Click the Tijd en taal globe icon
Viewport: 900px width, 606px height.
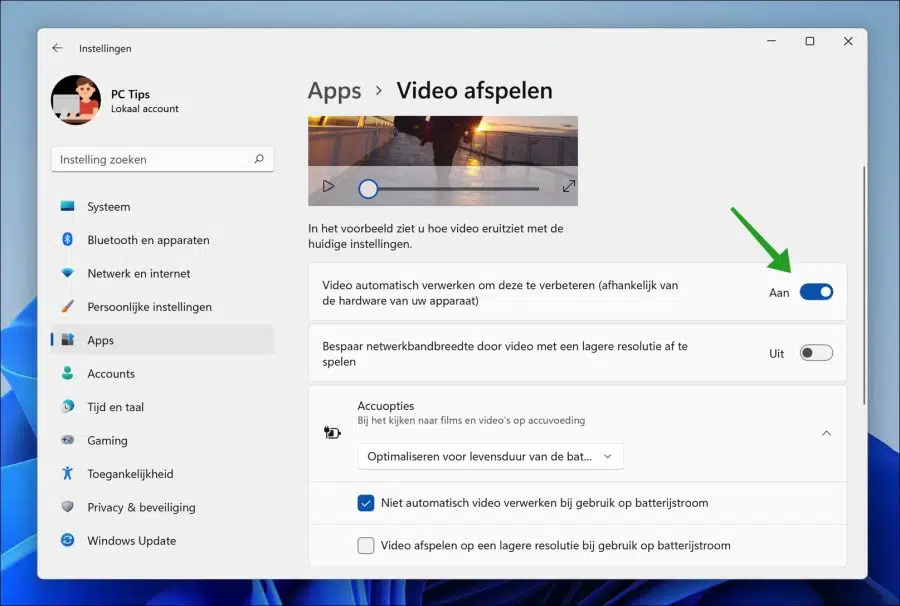point(68,406)
